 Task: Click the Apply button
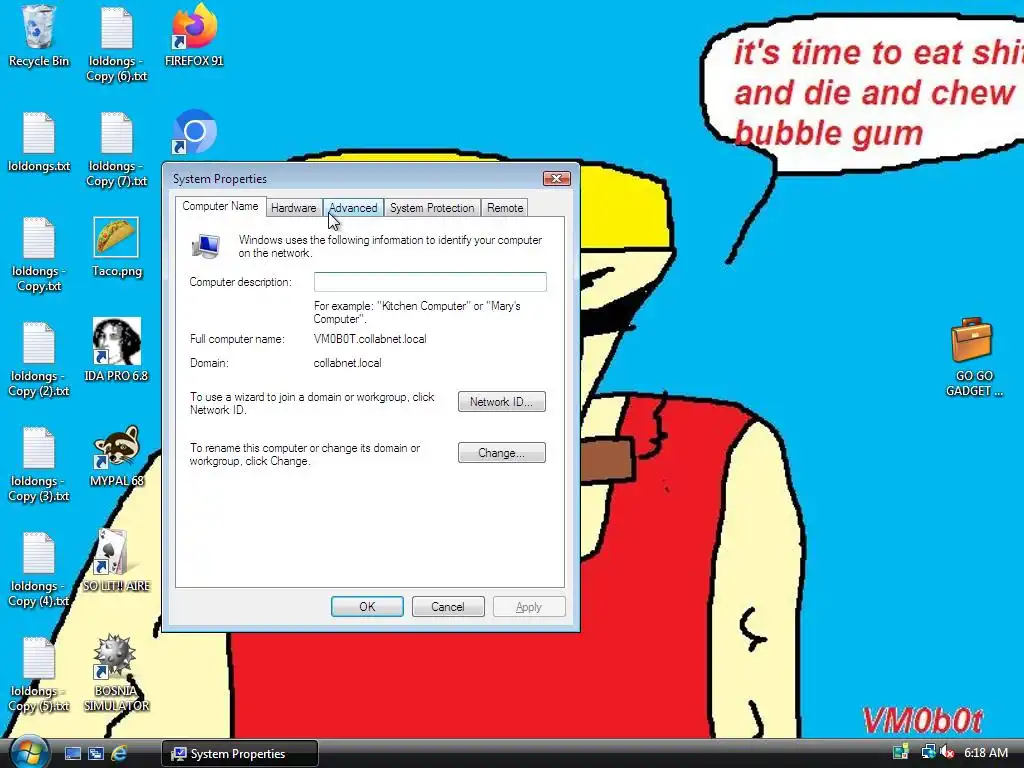[529, 607]
